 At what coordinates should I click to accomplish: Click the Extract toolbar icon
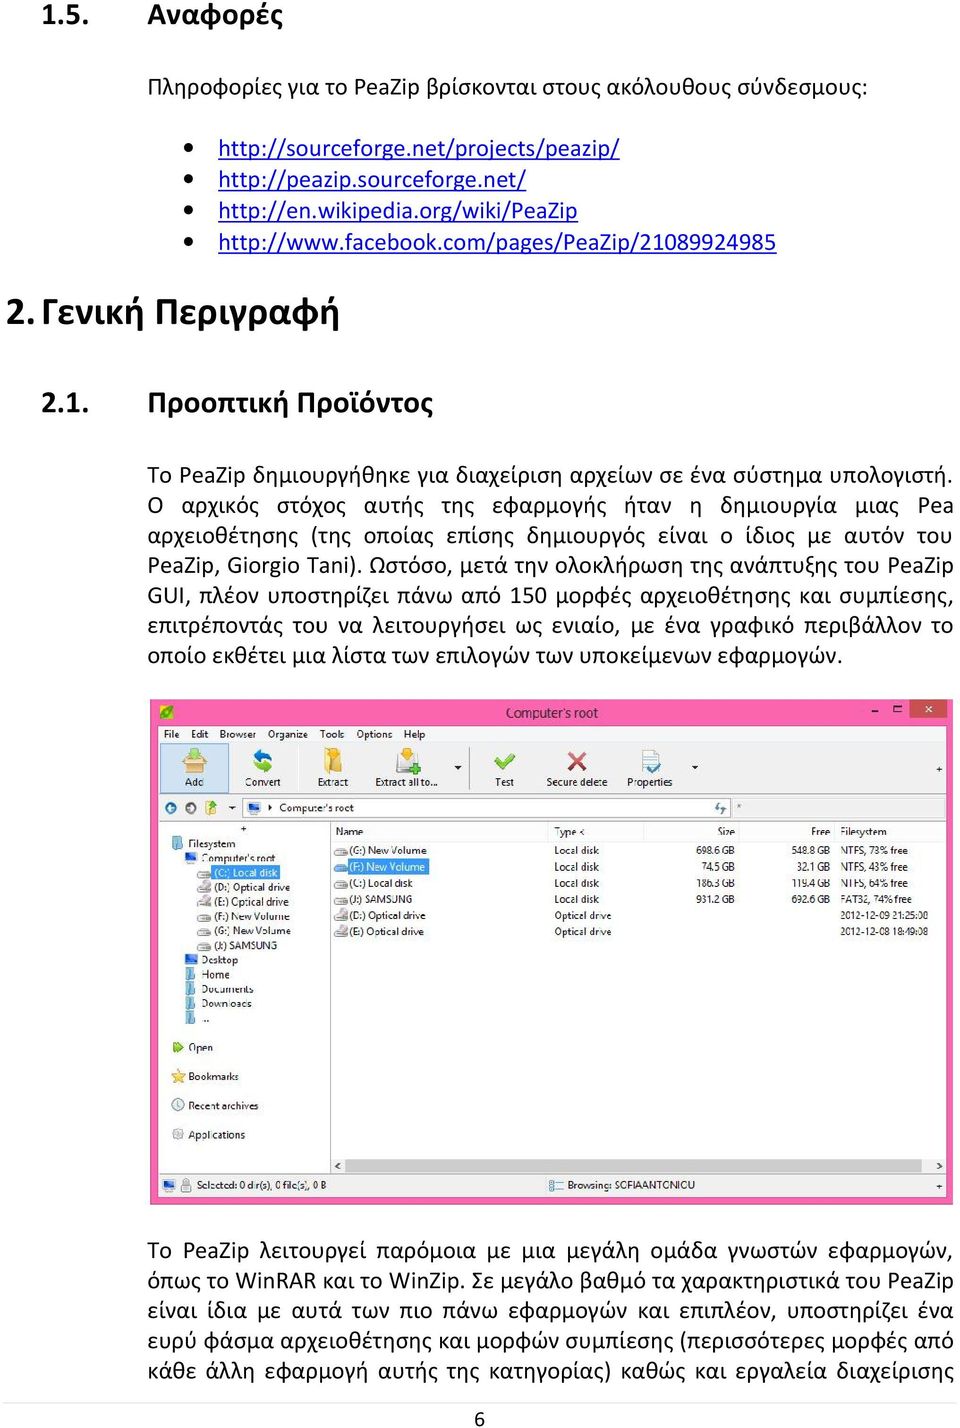click(333, 761)
